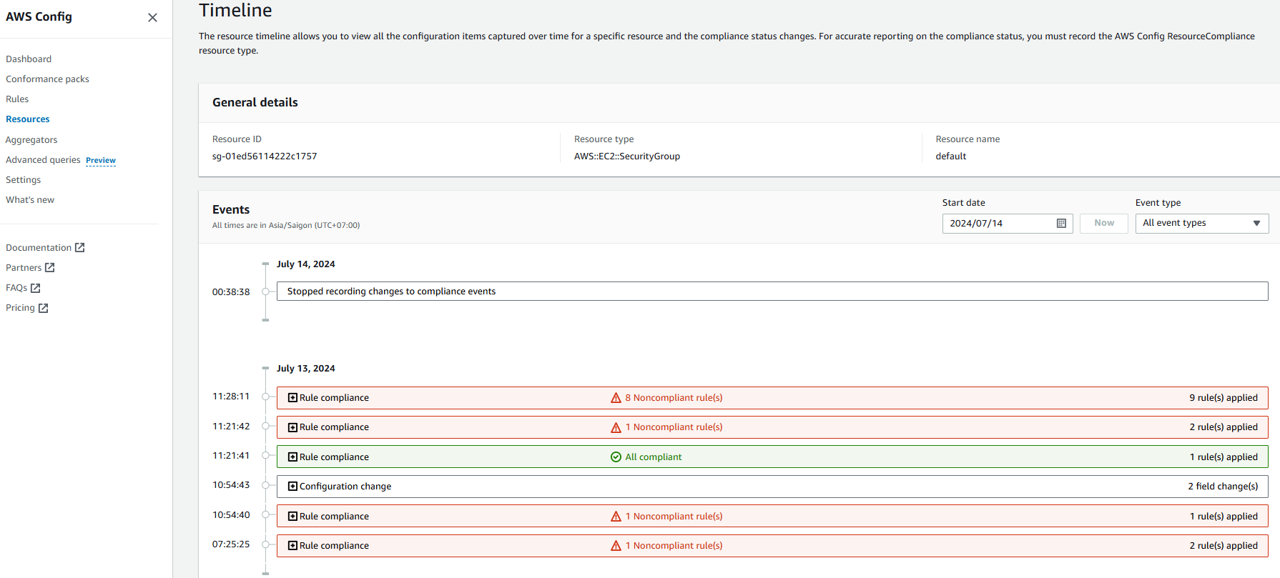This screenshot has width=1280, height=578.
Task: Click the FAQs external link icon
Action: pyautogui.click(x=36, y=287)
